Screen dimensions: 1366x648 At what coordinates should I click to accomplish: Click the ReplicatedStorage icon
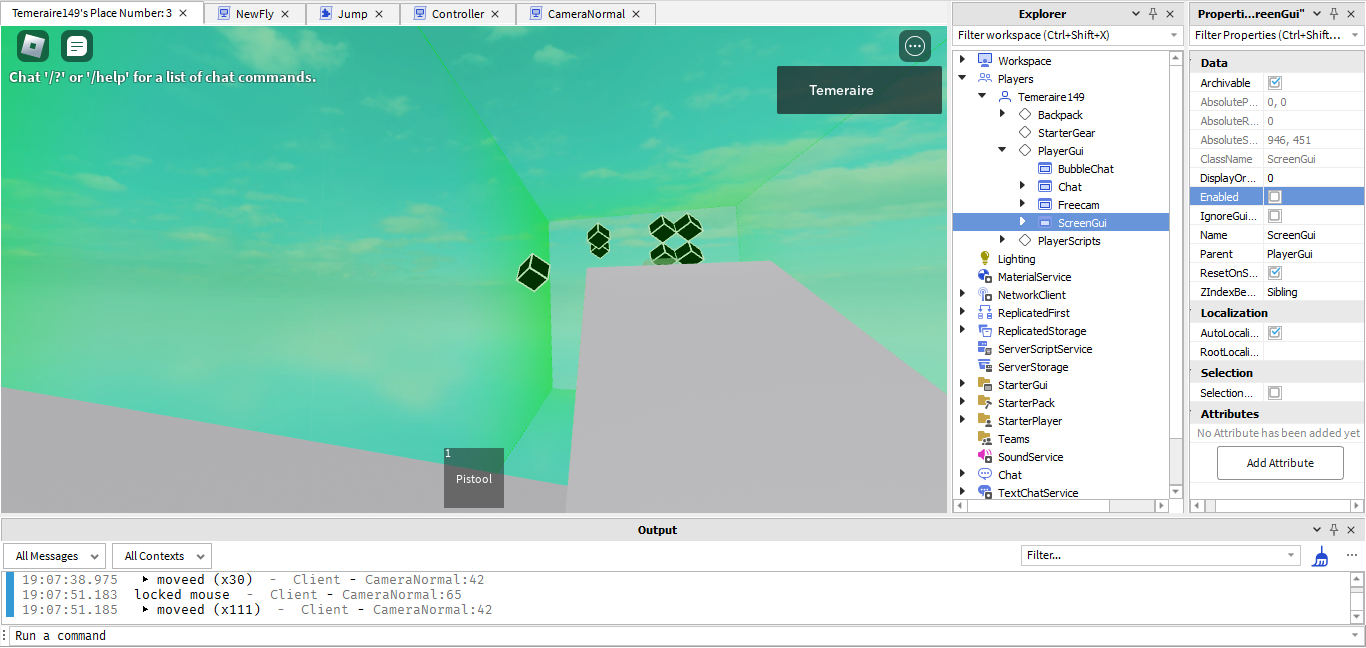985,331
